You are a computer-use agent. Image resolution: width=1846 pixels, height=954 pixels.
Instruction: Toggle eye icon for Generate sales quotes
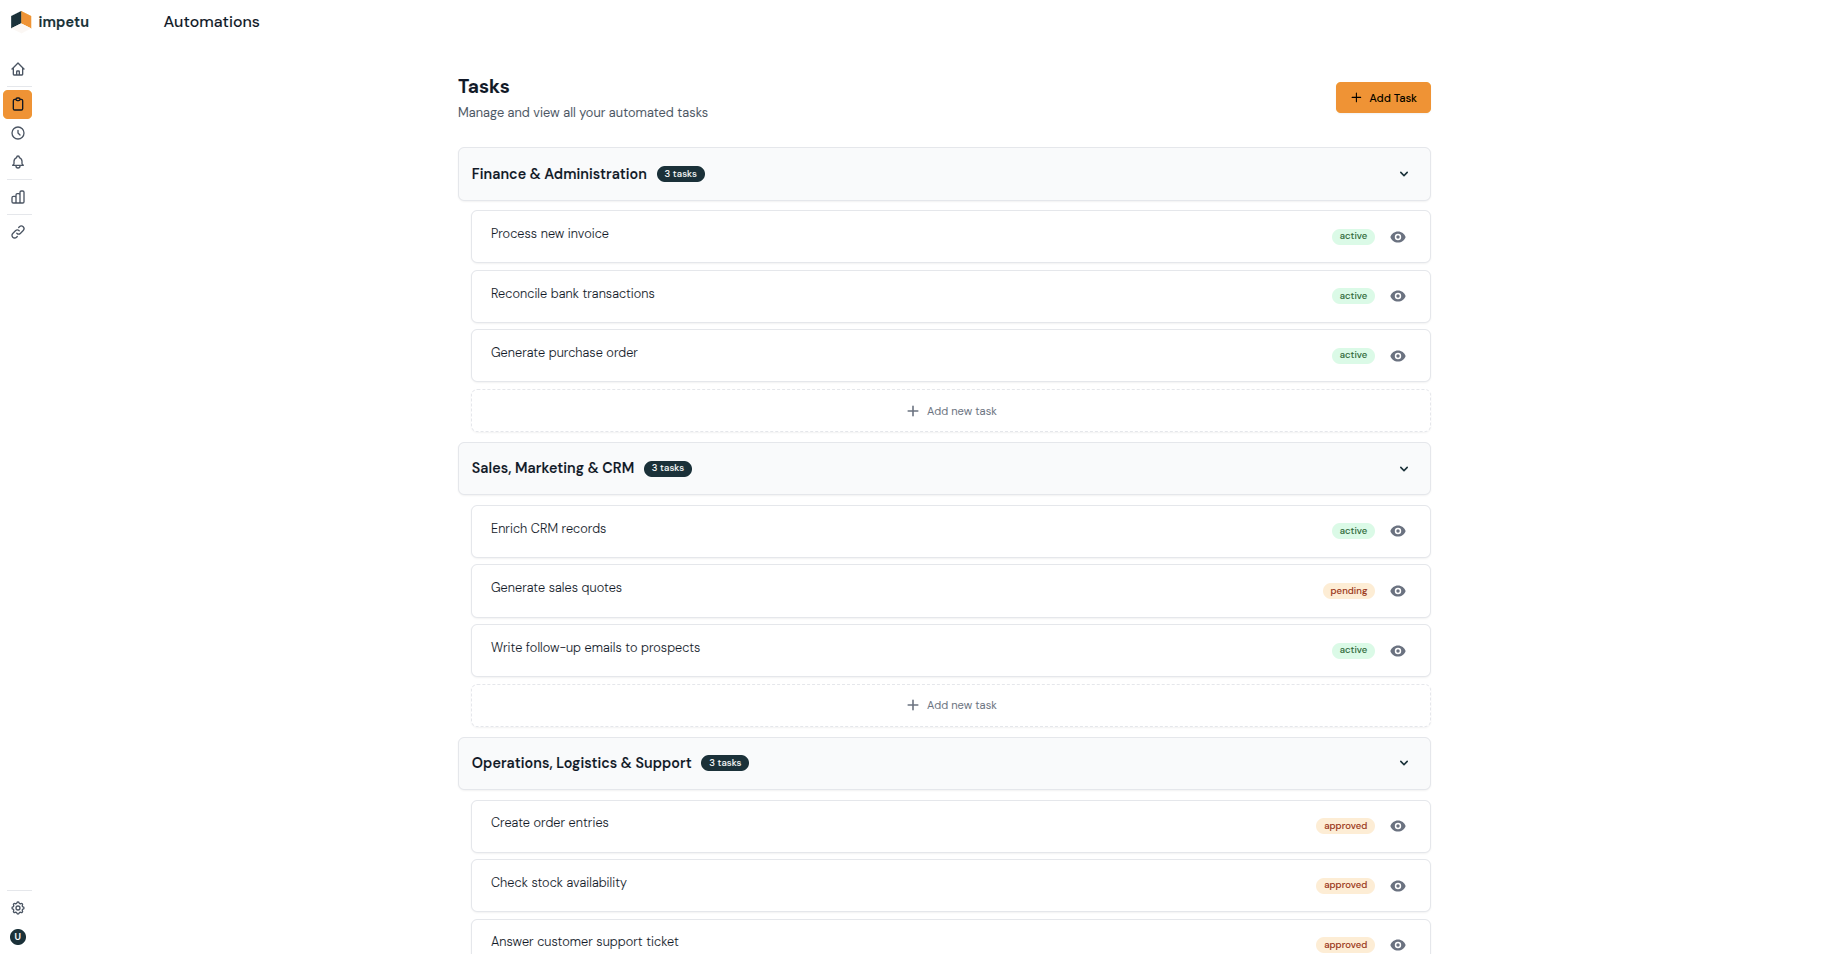pos(1398,591)
